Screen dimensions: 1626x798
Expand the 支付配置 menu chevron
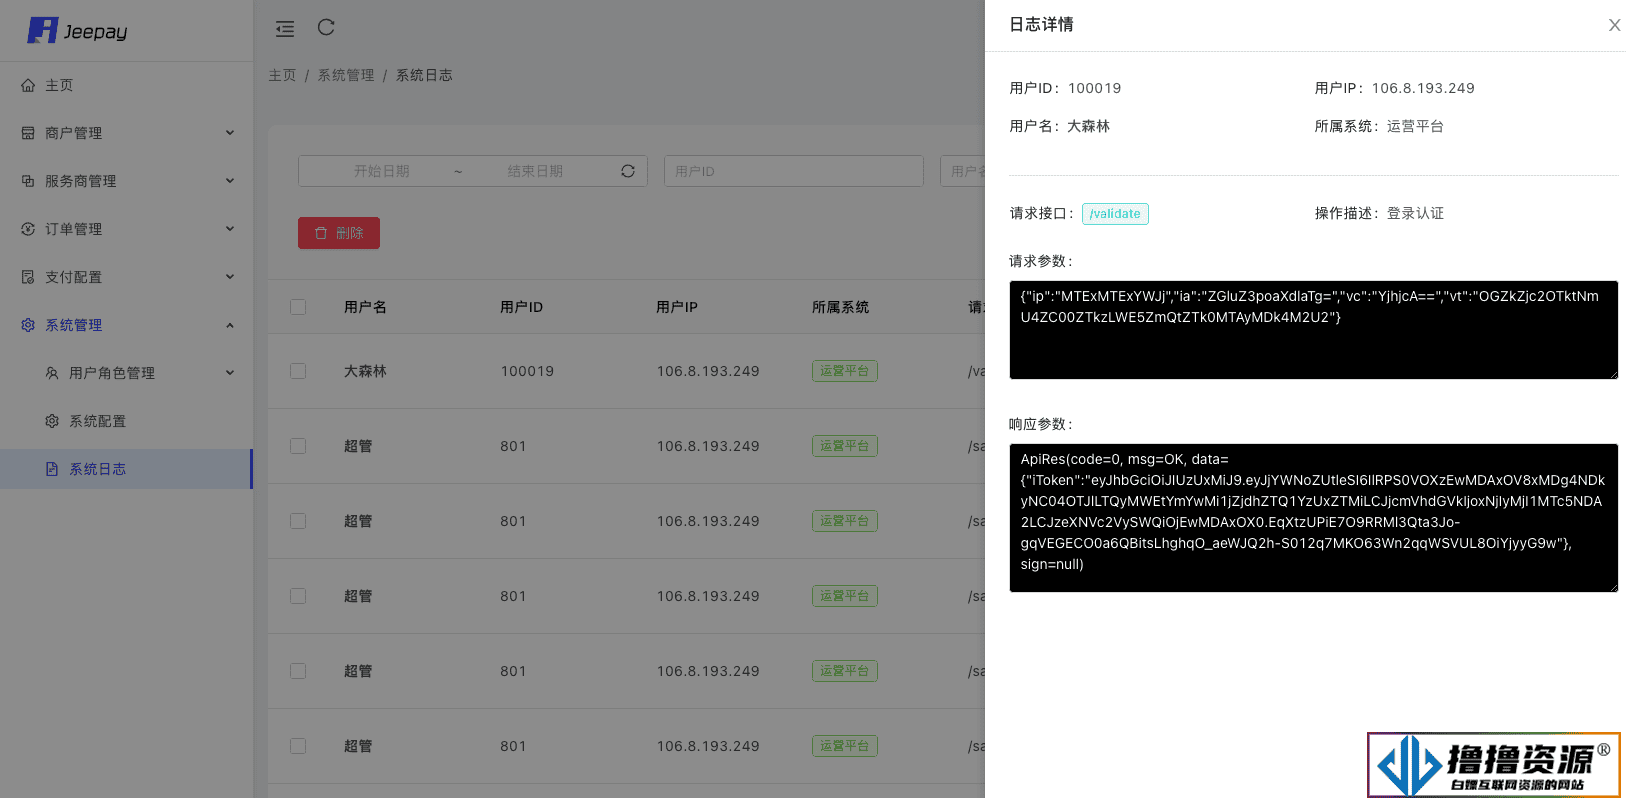pyautogui.click(x=230, y=277)
